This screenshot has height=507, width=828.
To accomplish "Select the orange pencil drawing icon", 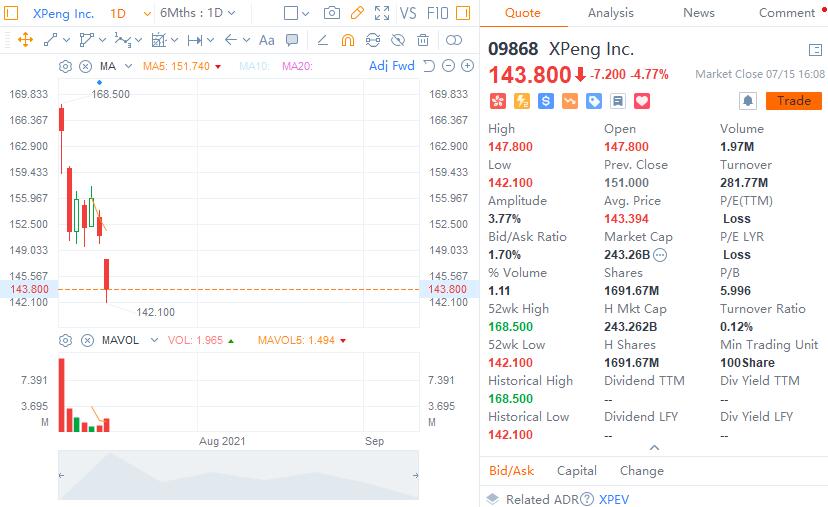I will [357, 13].
